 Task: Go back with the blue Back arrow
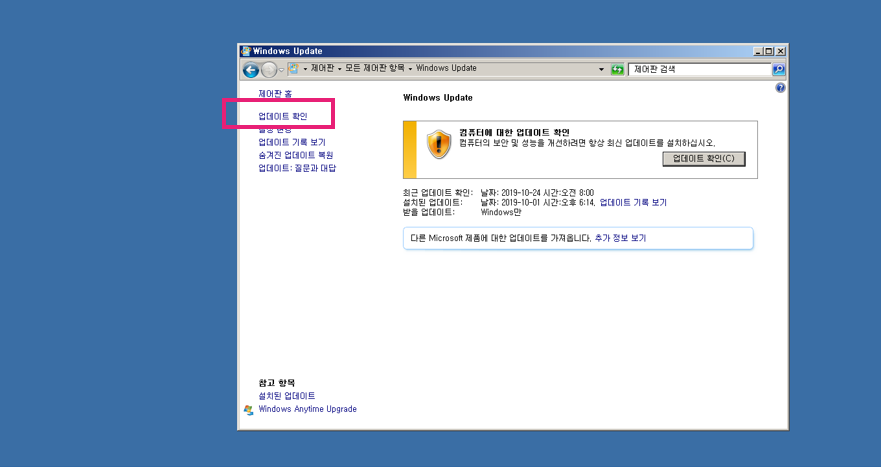251,70
